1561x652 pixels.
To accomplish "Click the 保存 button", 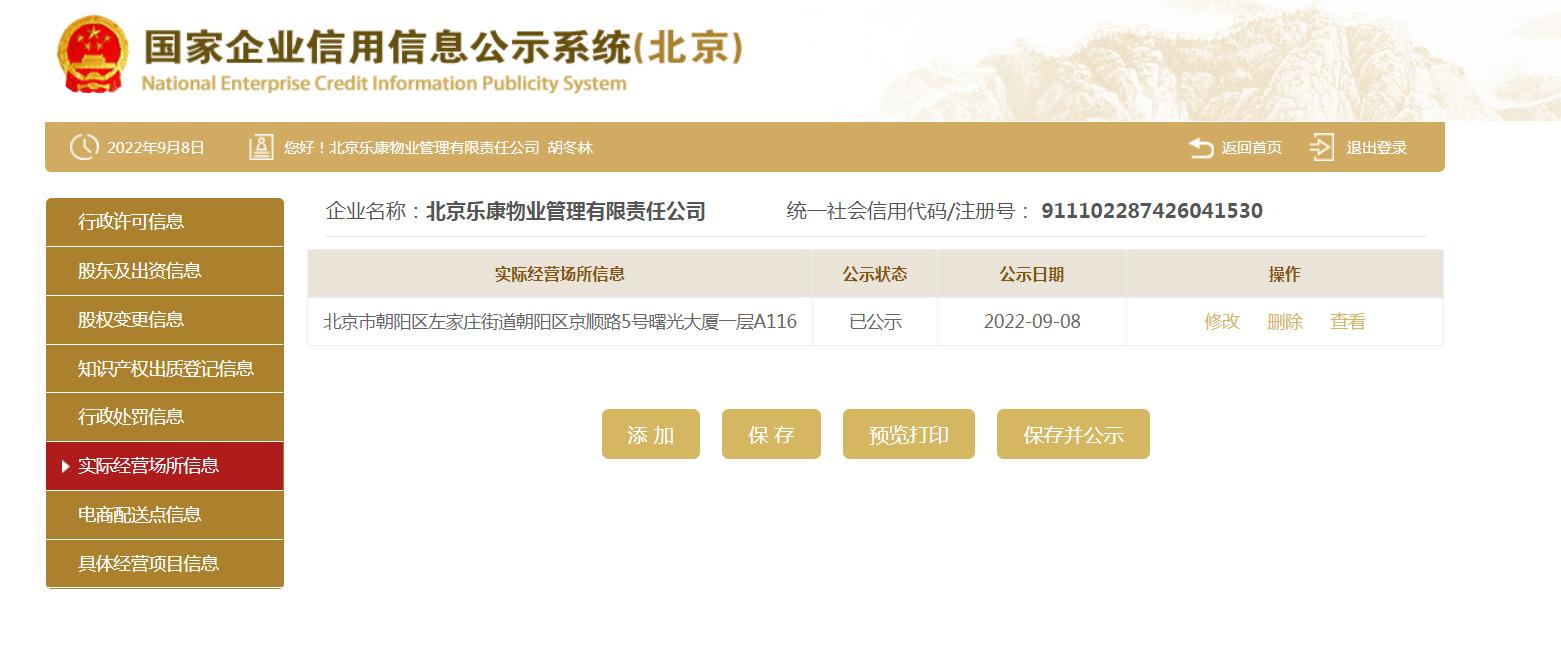I will pos(771,434).
